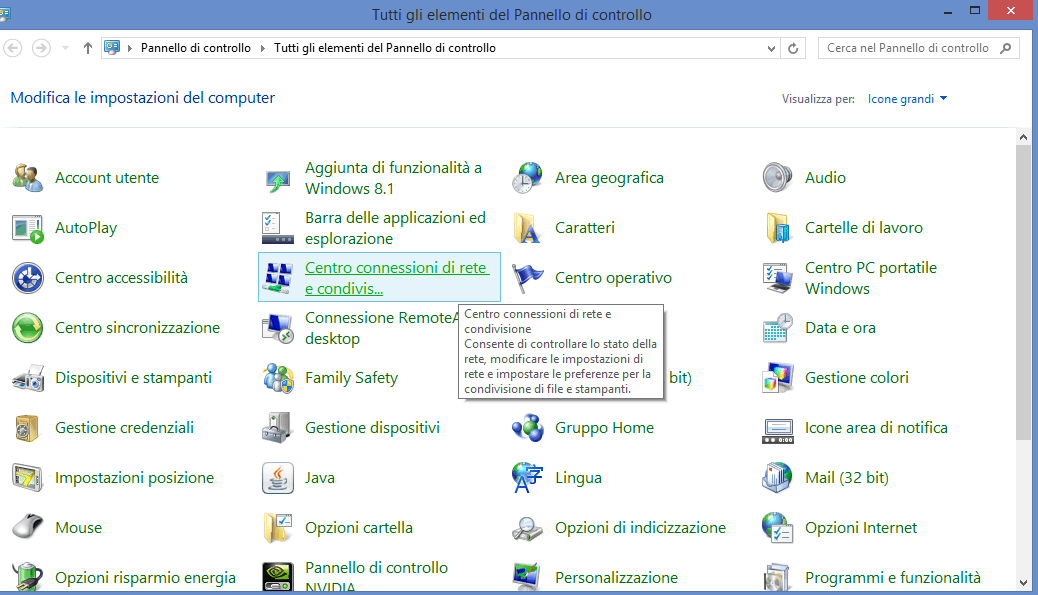
Task: Click the Family Safety icon
Action: point(278,378)
